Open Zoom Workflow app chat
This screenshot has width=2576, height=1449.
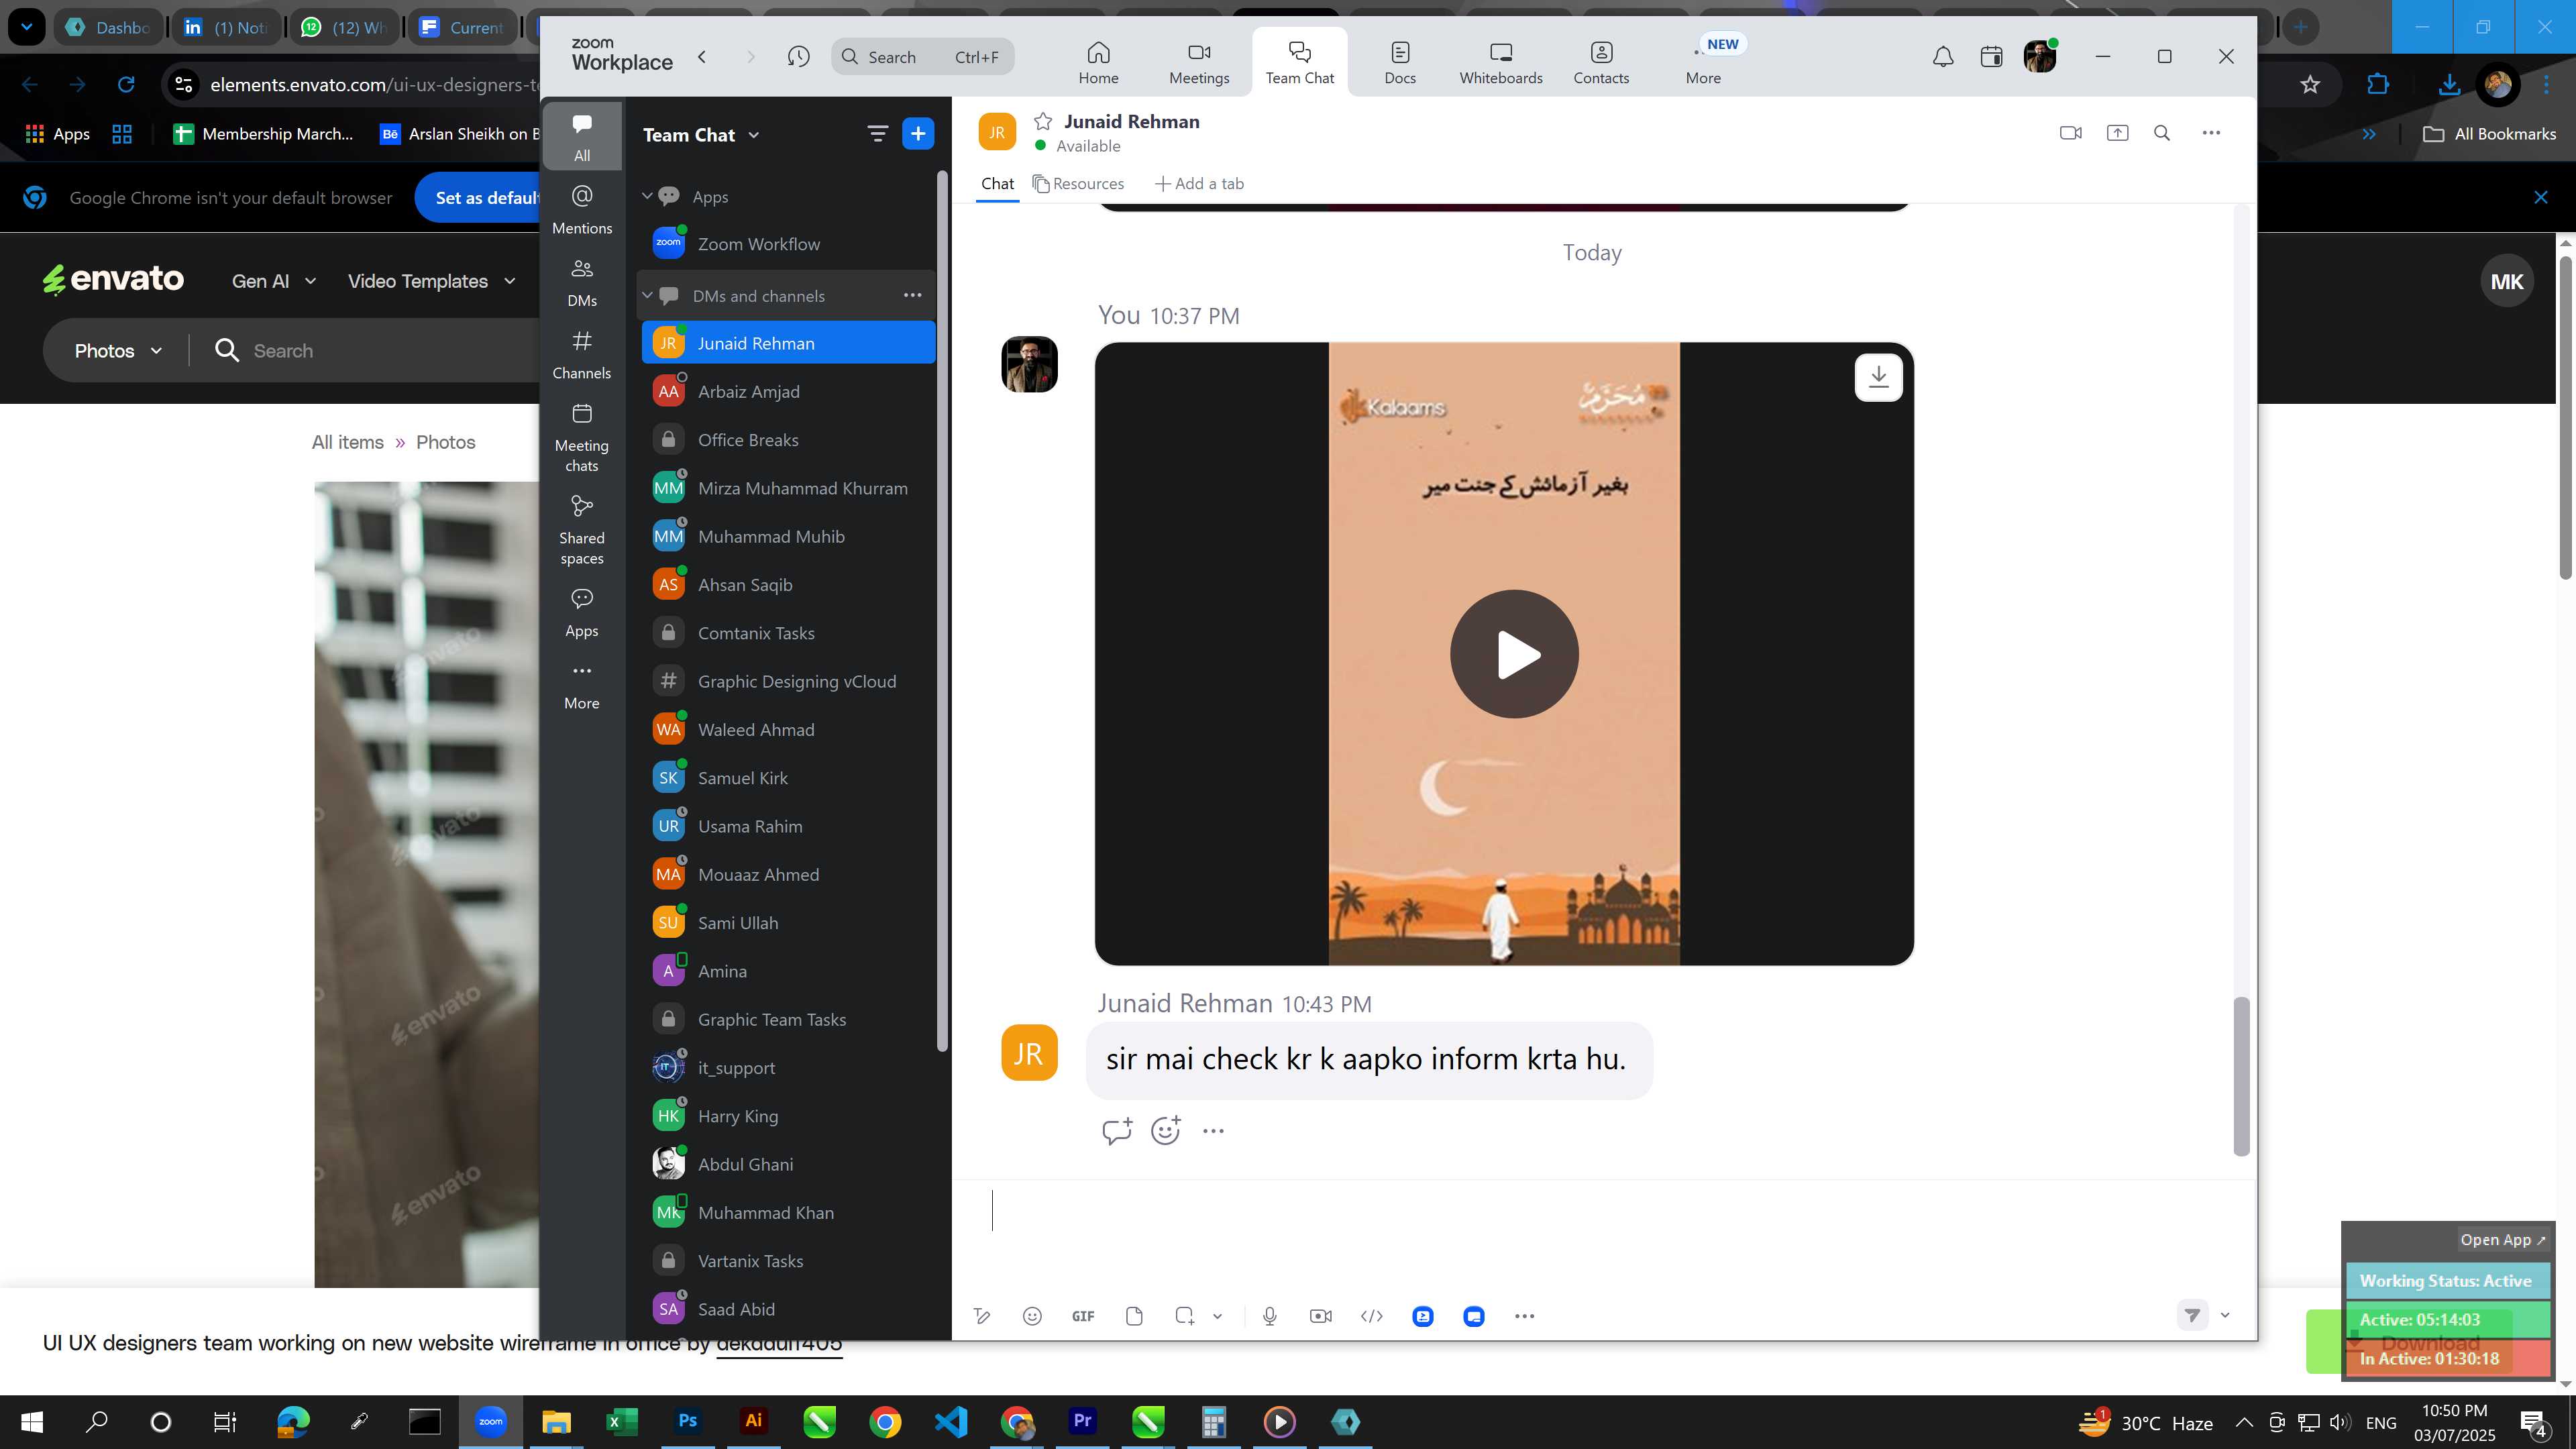pos(788,243)
